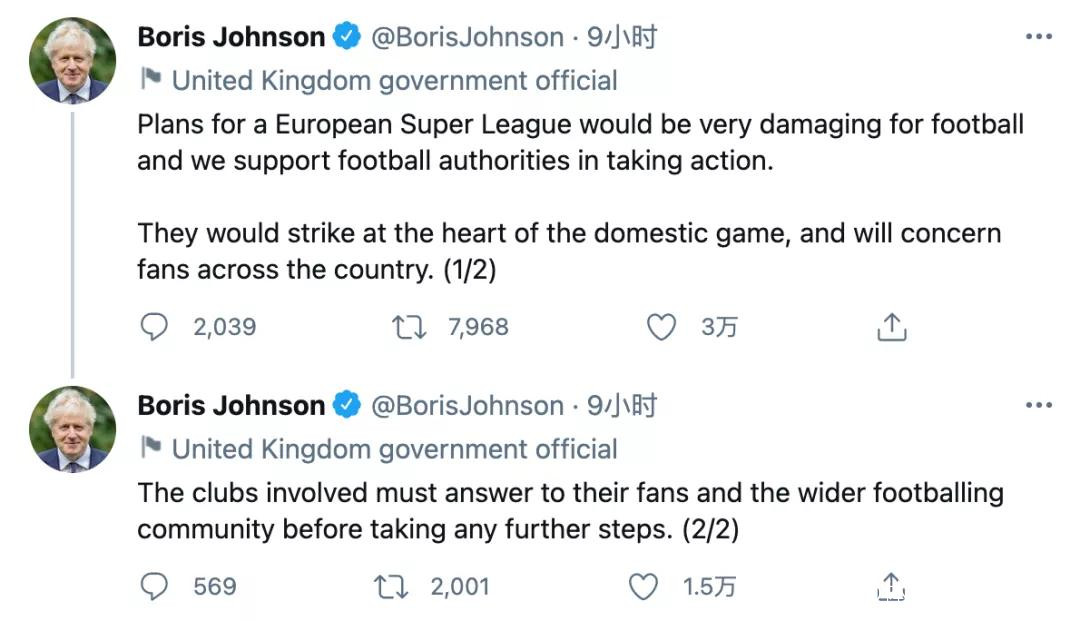Click the verified badge on first tweet
Screen dimensions: 1080x621
click(x=347, y=38)
